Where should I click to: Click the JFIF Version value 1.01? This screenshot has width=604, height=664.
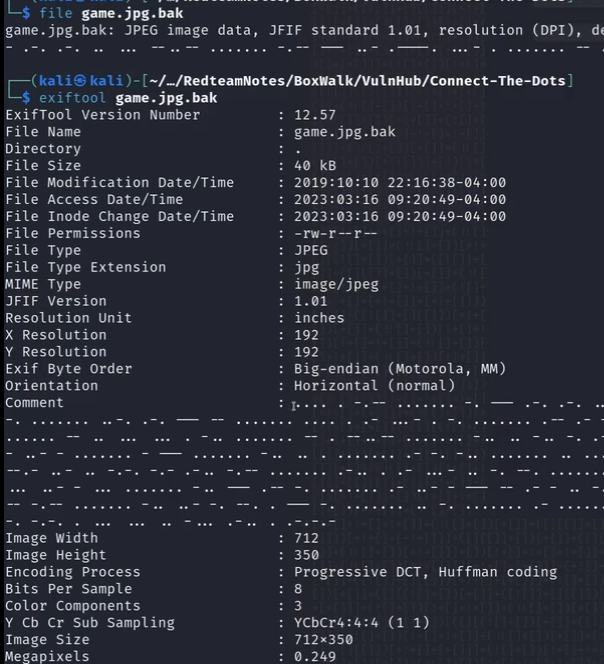pos(311,301)
